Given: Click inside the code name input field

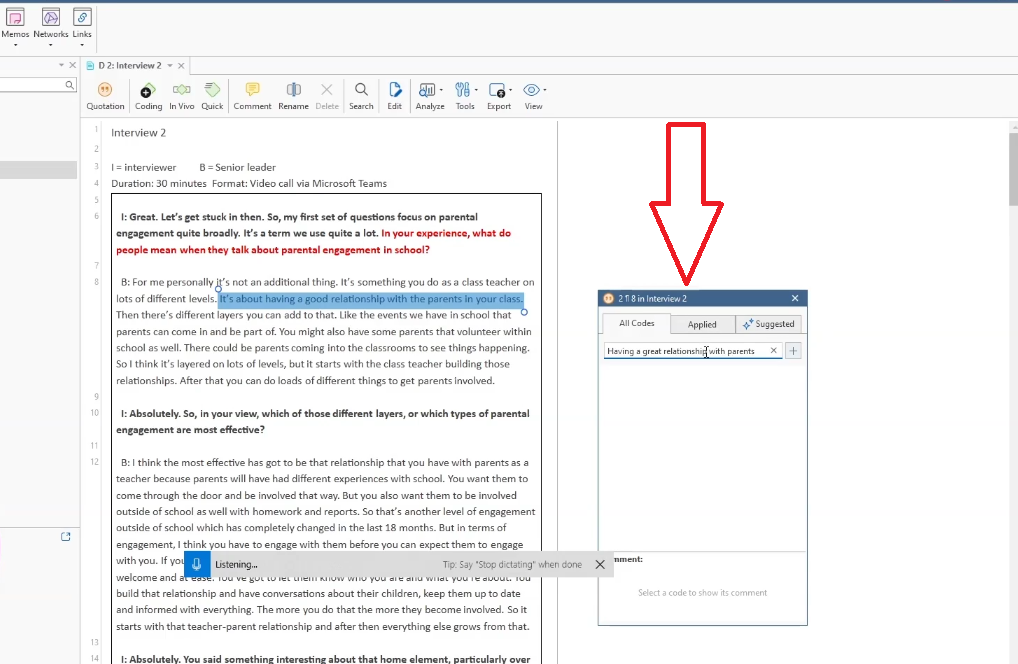Looking at the screenshot, I should pyautogui.click(x=685, y=351).
